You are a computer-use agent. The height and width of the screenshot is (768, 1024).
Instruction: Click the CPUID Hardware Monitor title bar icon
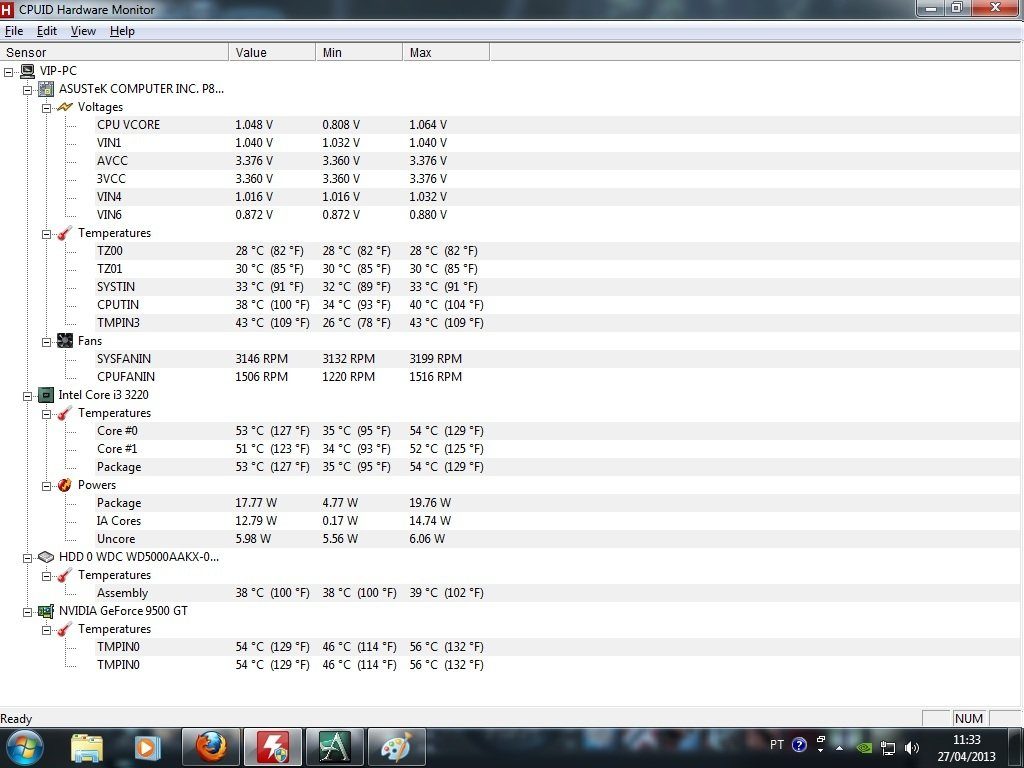pos(7,9)
